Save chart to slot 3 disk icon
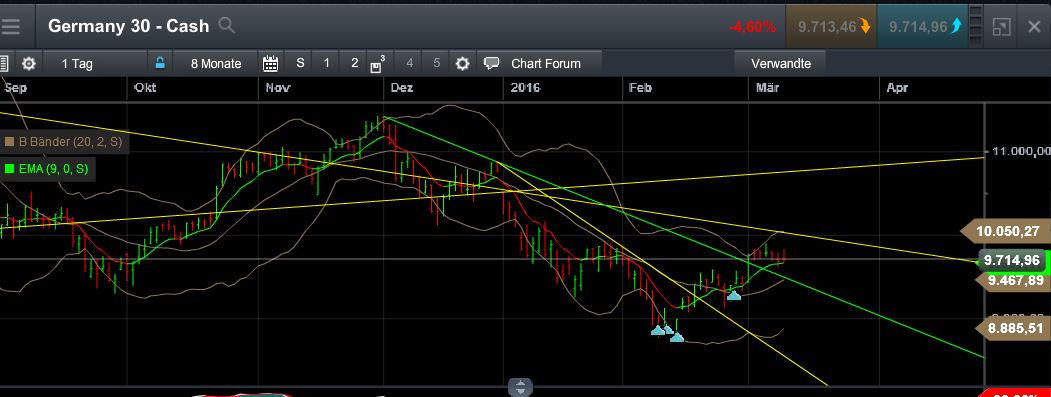 click(x=378, y=64)
